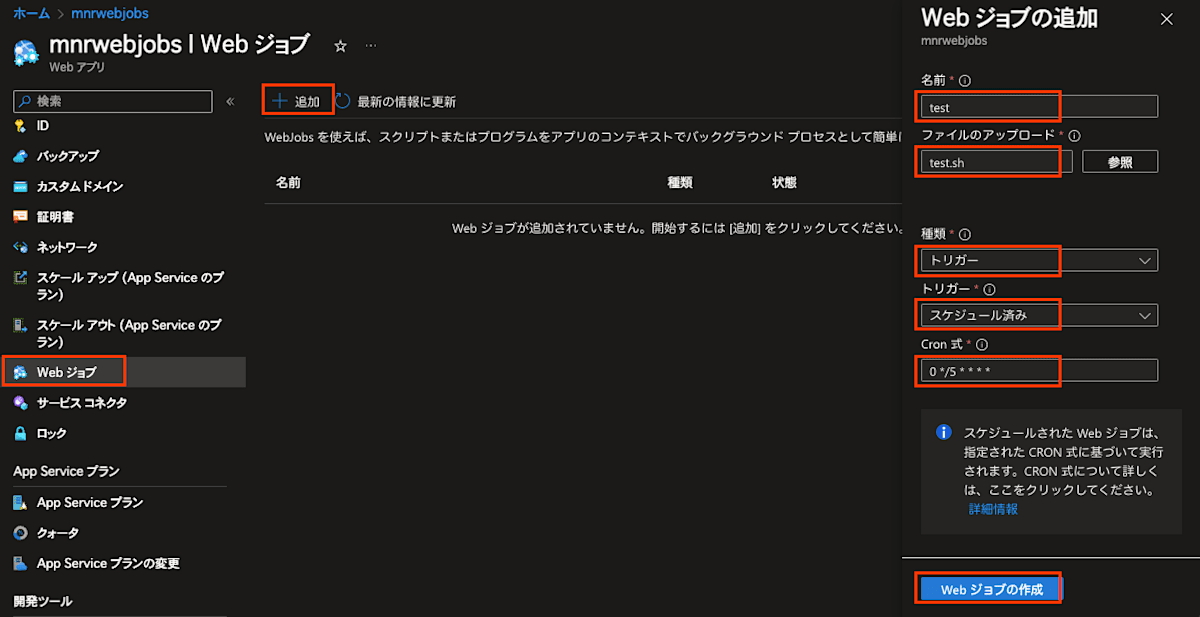Image resolution: width=1200 pixels, height=617 pixels.
Task: Click the スケール アップ icon
Action: [20, 278]
